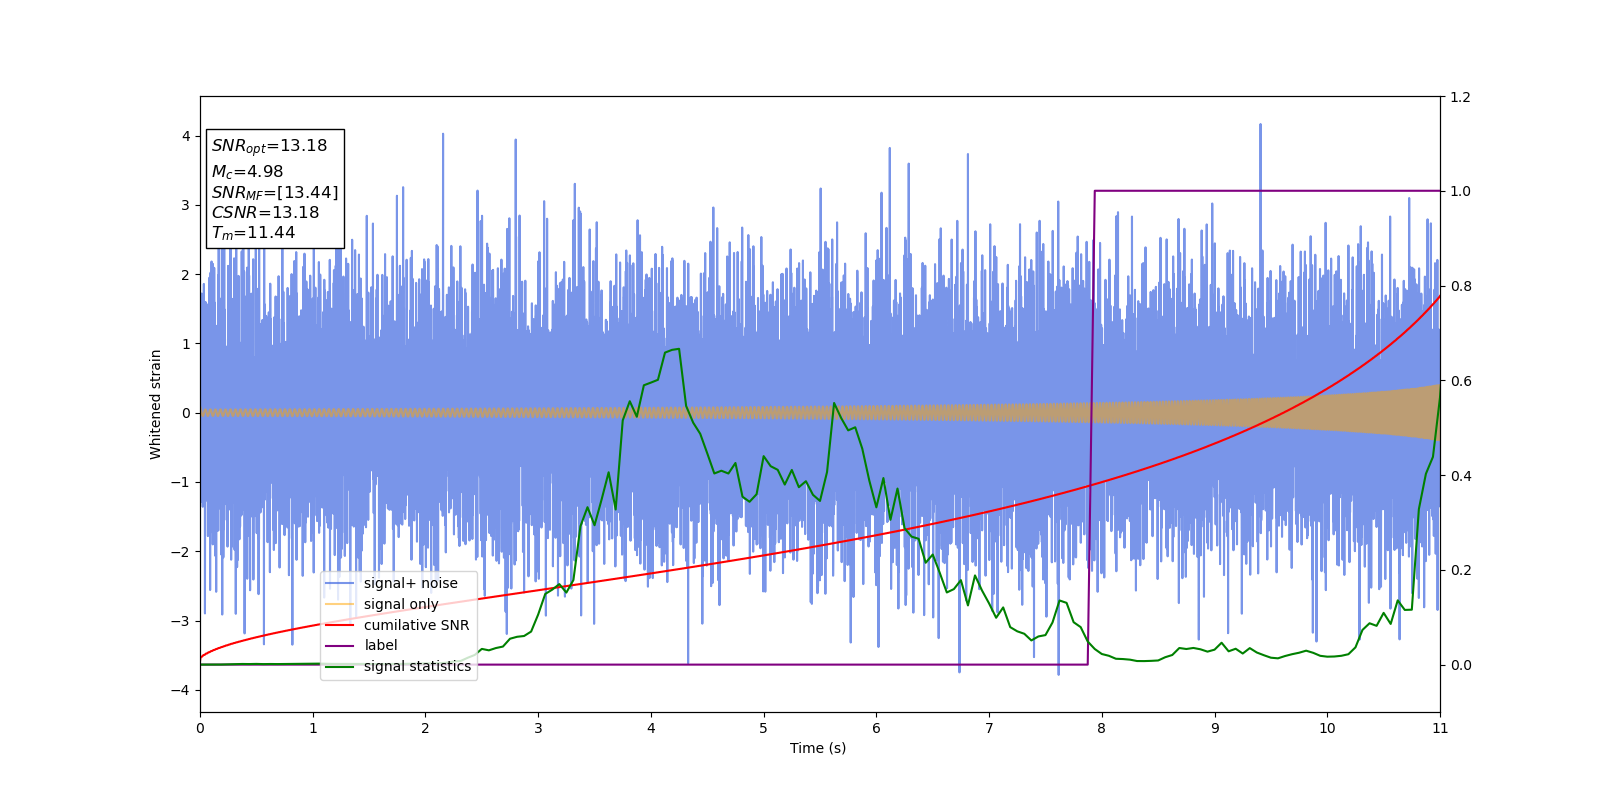Click right y-axis tick label 0.8

(x=1460, y=286)
